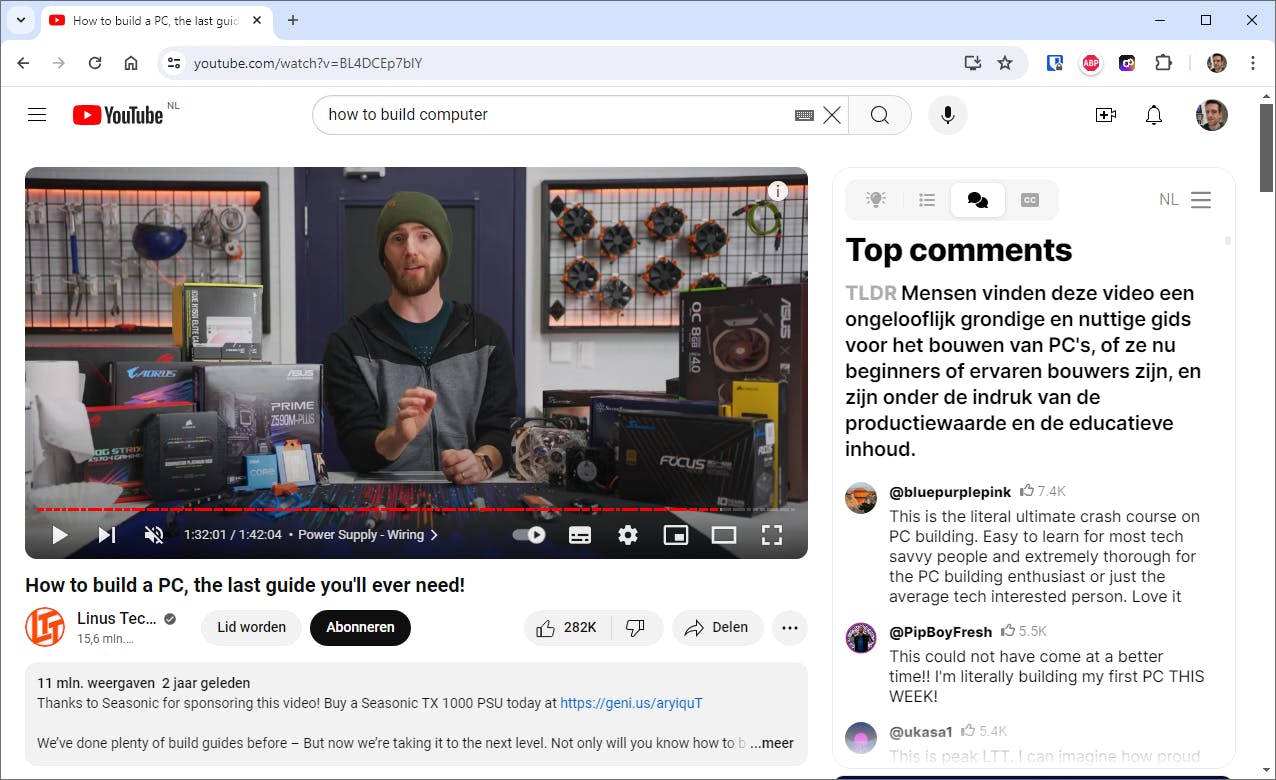Screen dimensions: 1276x780
Task: Open the list summary tab
Action: [927, 200]
